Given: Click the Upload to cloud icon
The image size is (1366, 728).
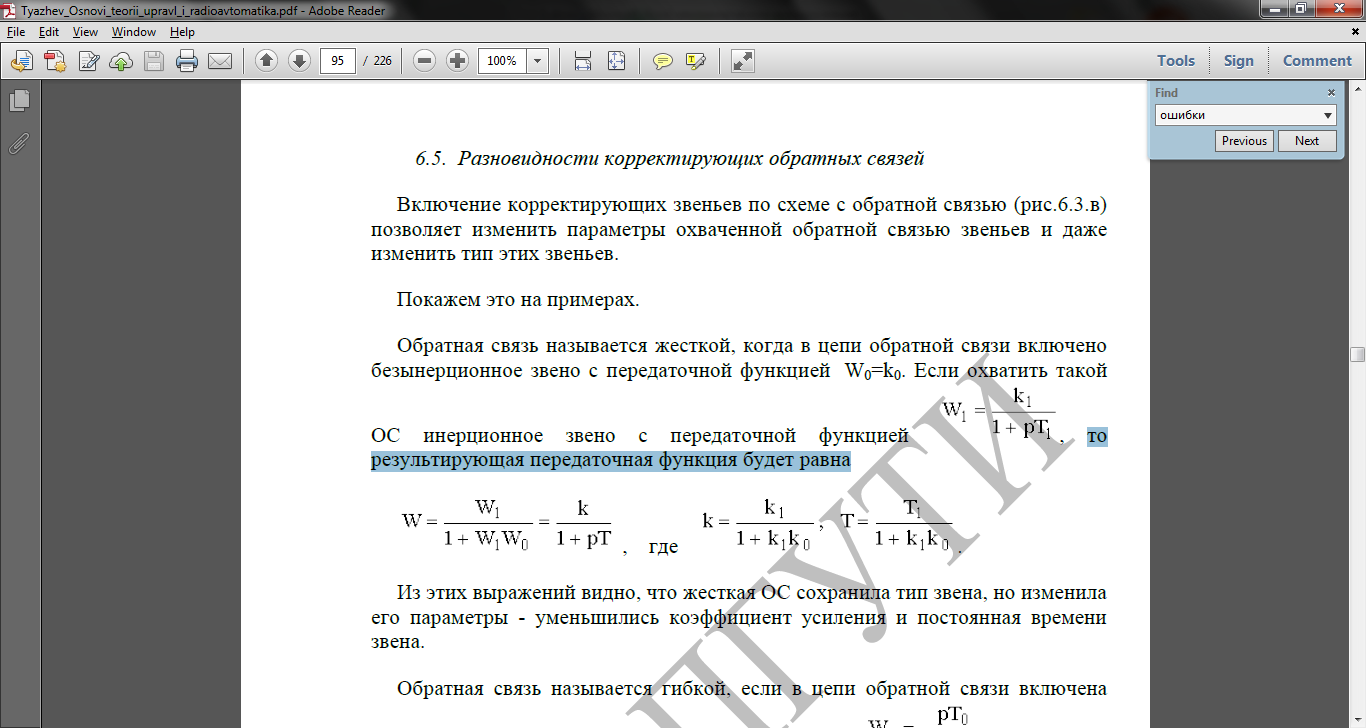Looking at the screenshot, I should click(121, 61).
